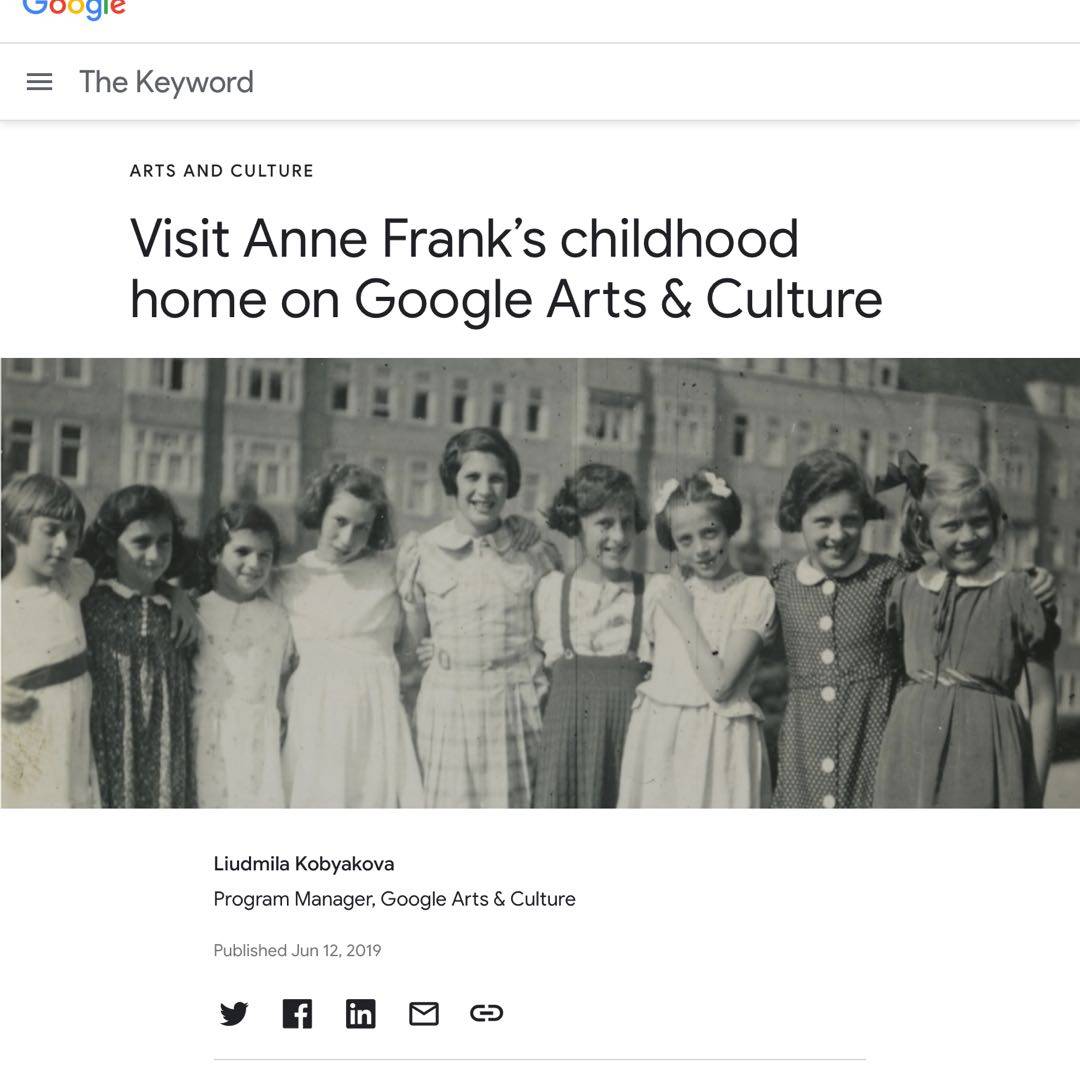Image resolution: width=1080 pixels, height=1080 pixels.
Task: Open the ARTS AND CULTURE category
Action: [x=221, y=171]
